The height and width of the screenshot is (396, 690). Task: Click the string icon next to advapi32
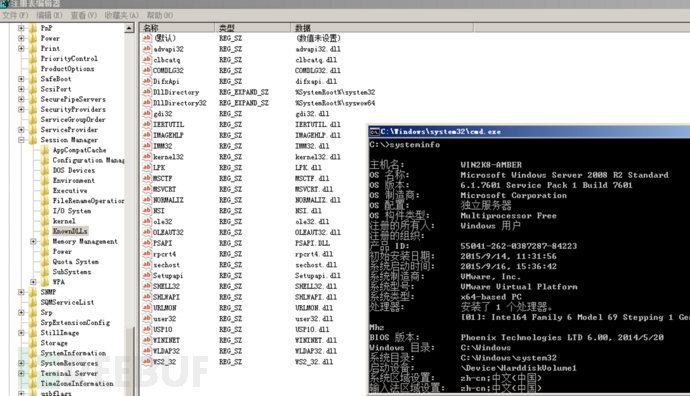pos(147,49)
